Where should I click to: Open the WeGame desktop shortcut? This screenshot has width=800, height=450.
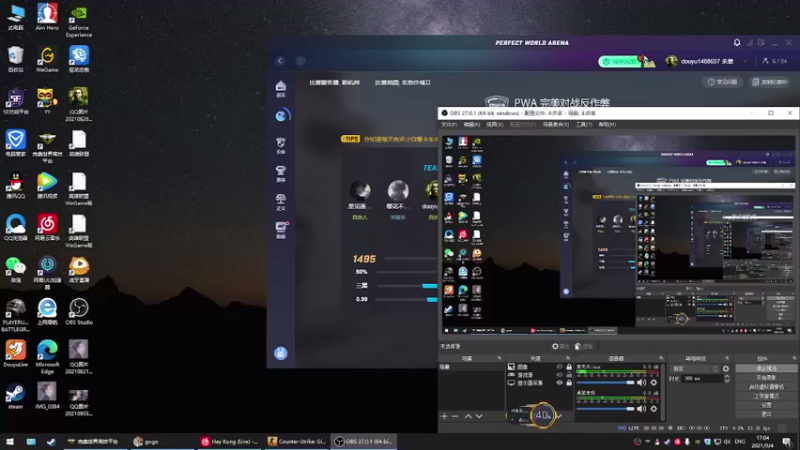[47, 59]
